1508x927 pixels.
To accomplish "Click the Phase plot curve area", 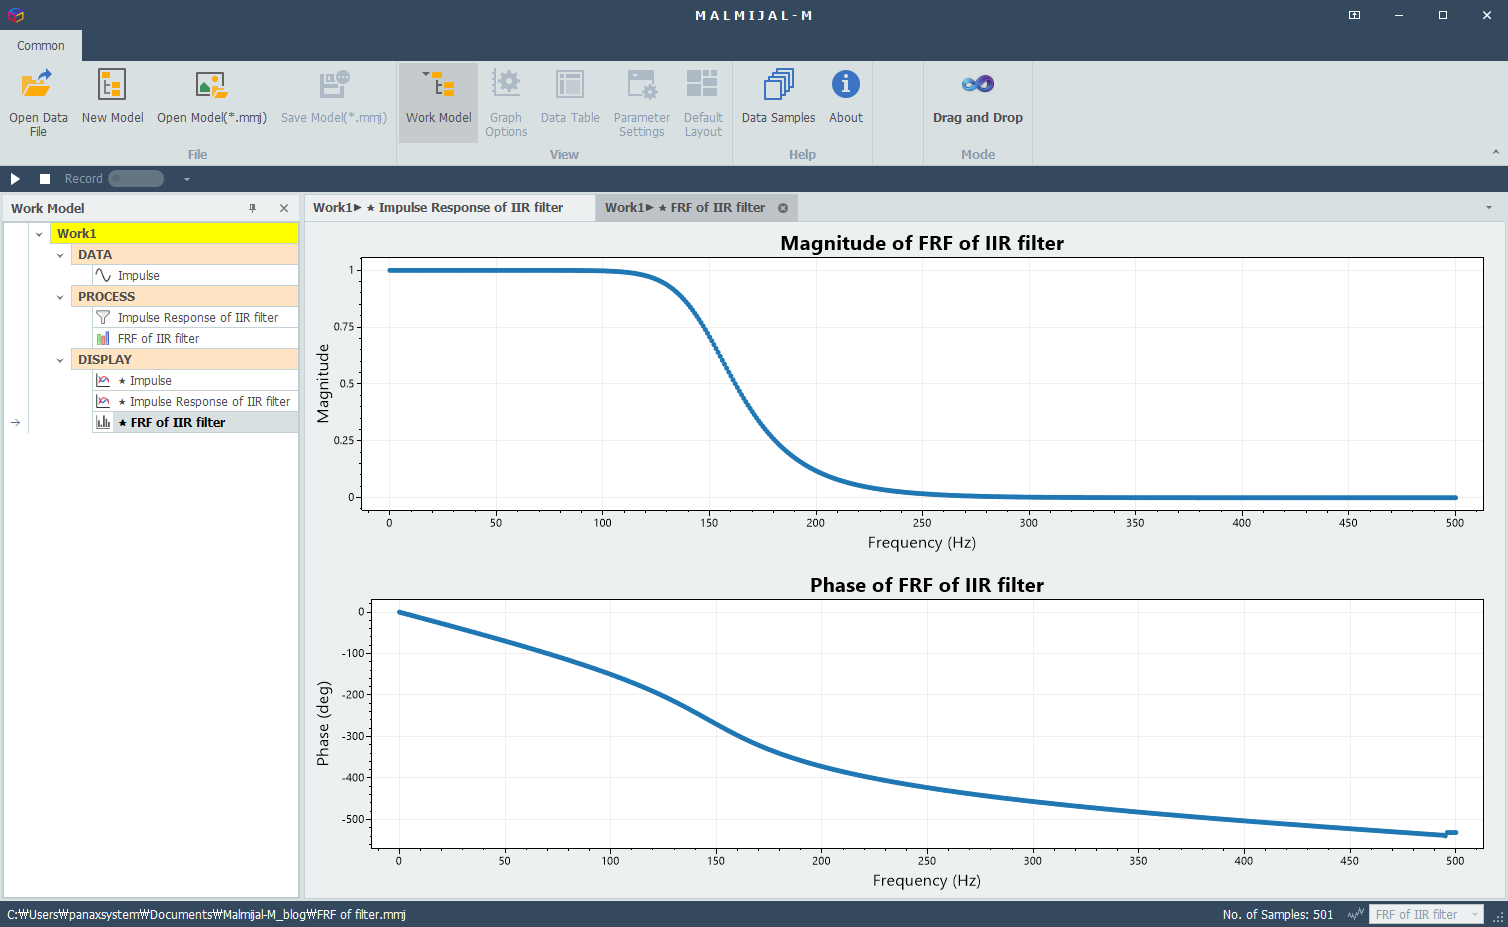I will pyautogui.click(x=927, y=724).
